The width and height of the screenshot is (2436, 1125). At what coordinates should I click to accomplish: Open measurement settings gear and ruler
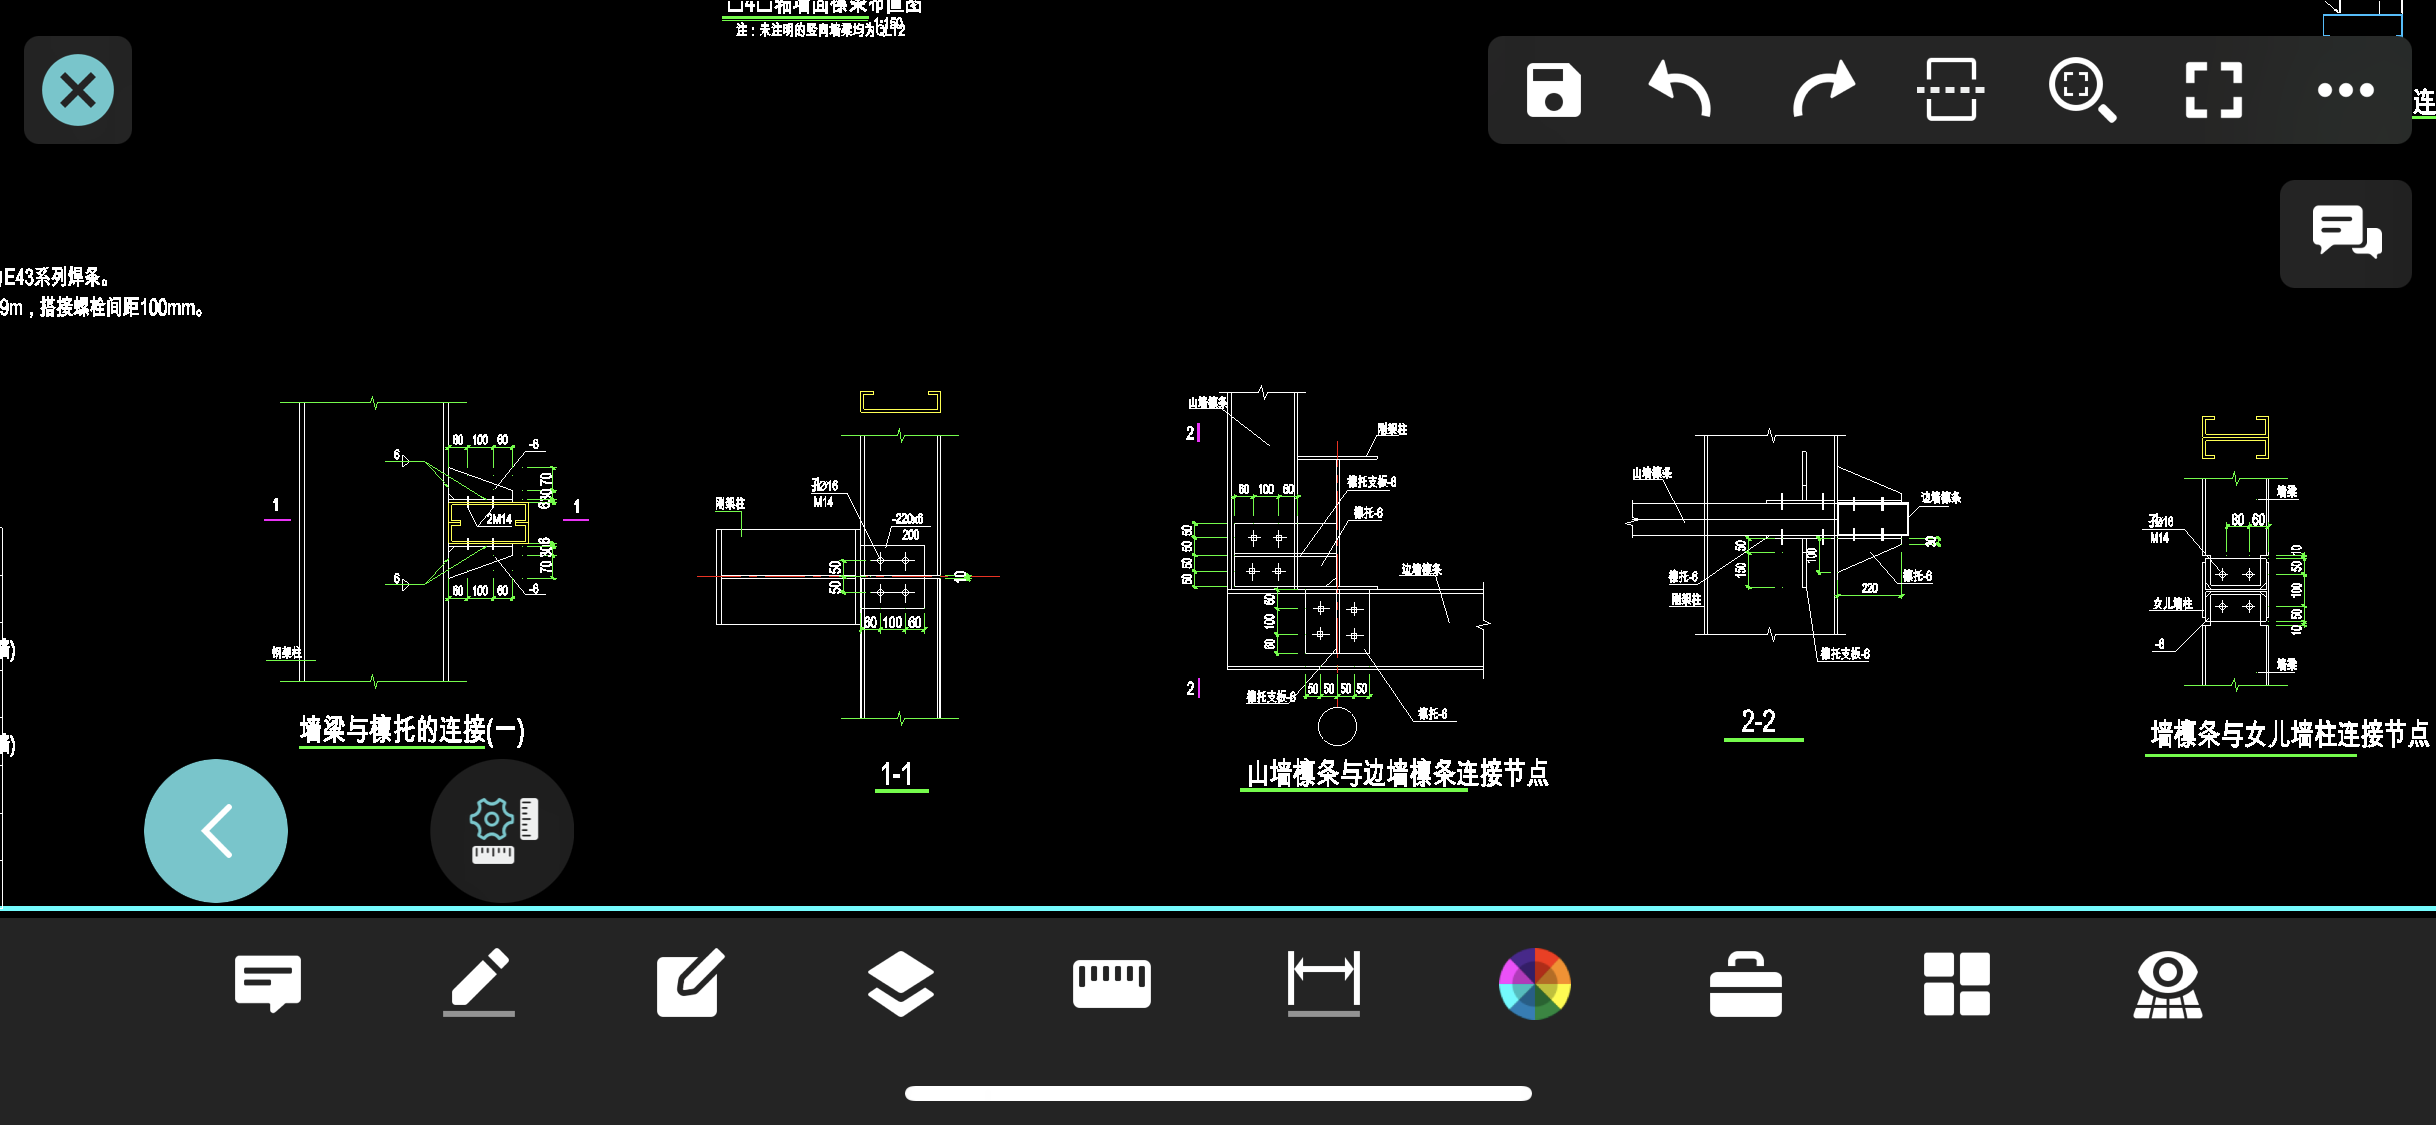point(502,830)
